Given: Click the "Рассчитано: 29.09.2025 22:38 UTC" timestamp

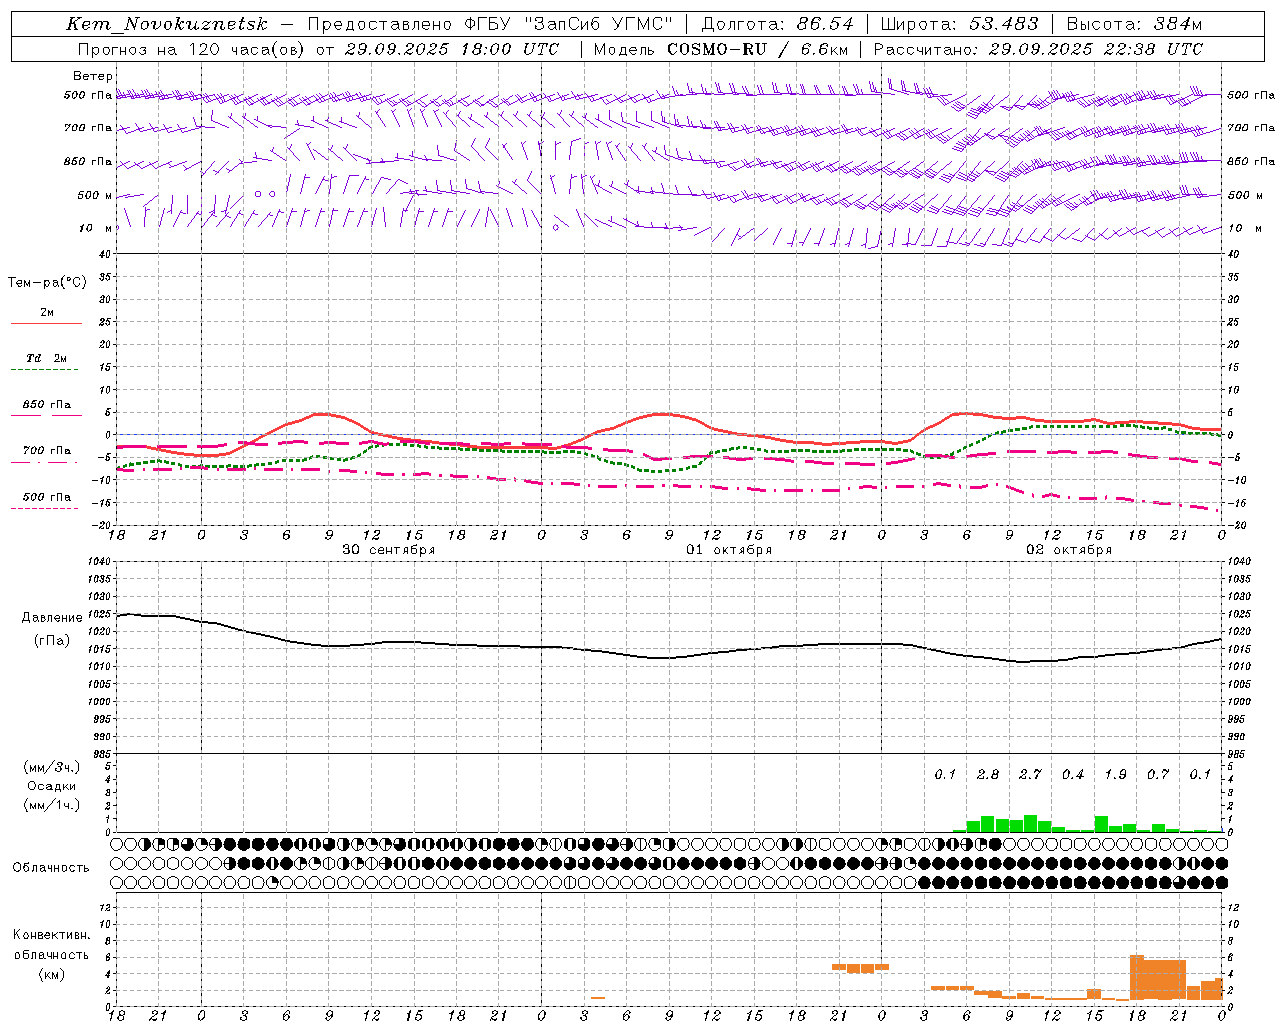Looking at the screenshot, I should coord(1038,49).
